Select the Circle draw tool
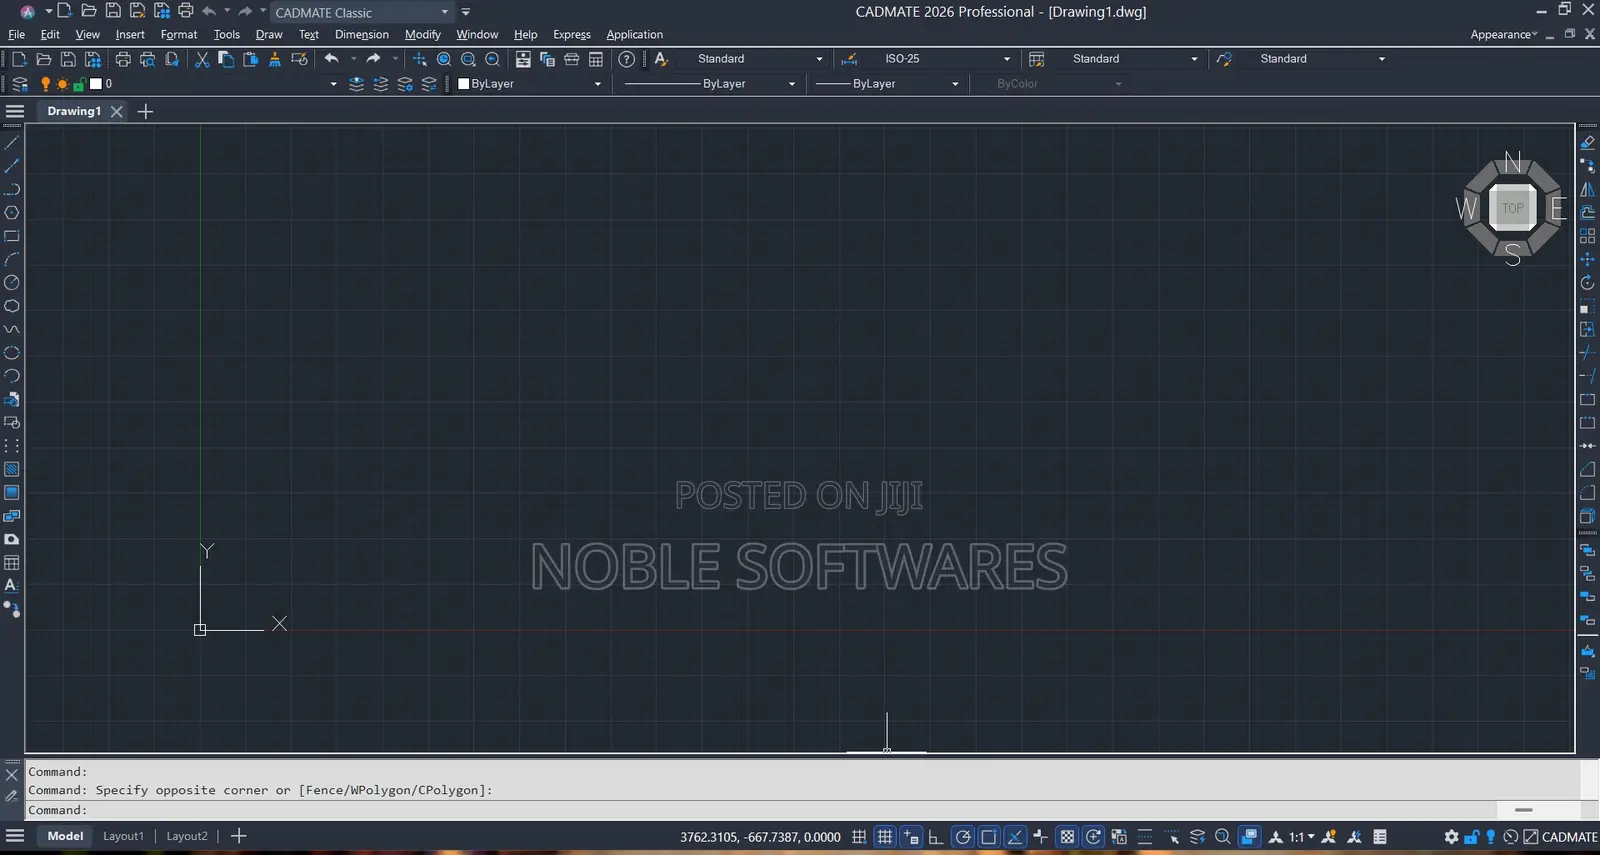 pyautogui.click(x=12, y=283)
